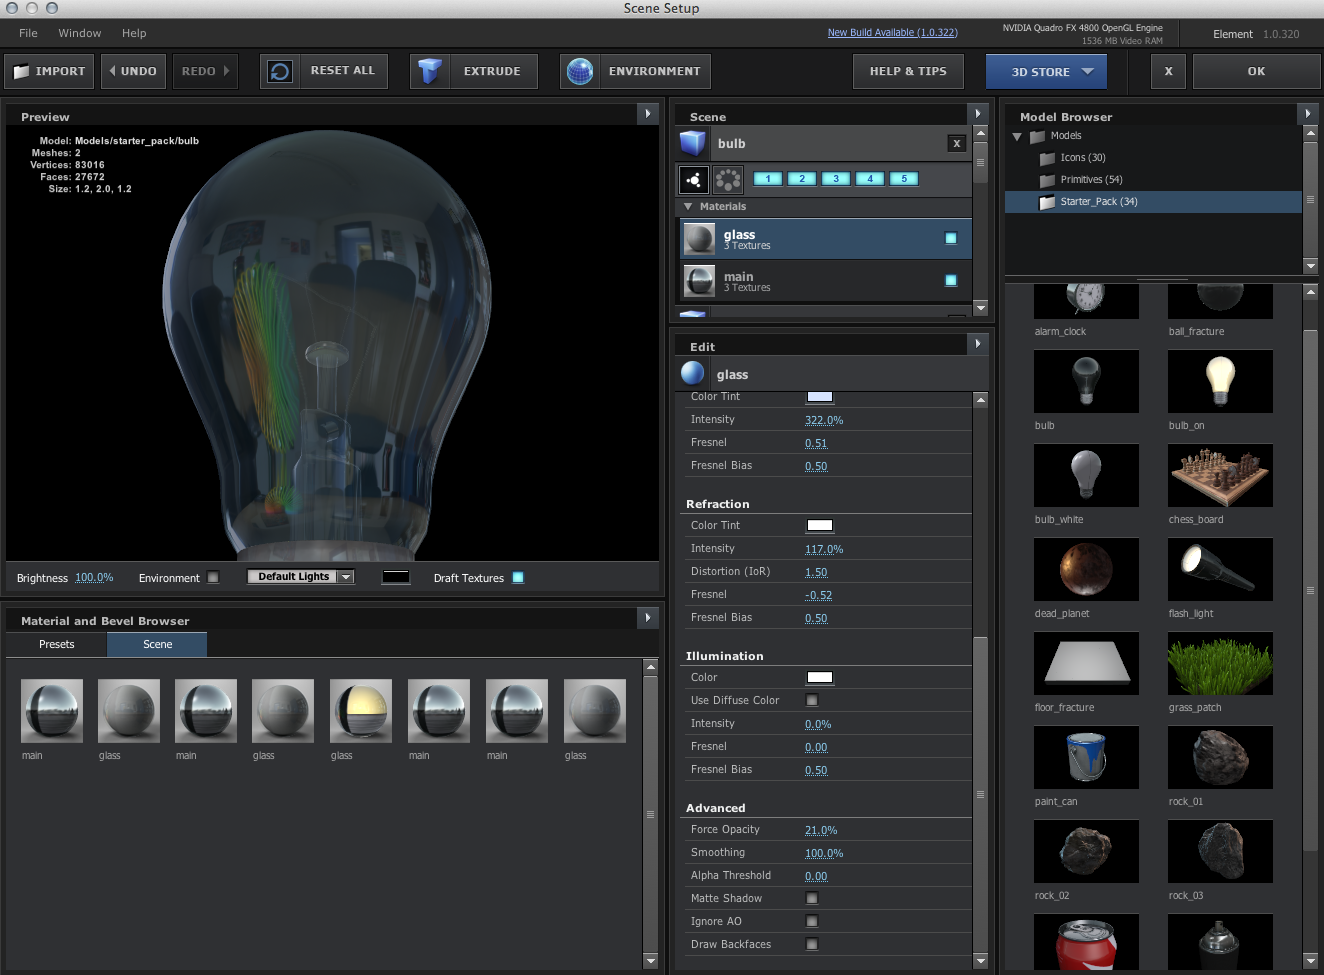
Task: Enable the Draw Backfaces checkbox
Action: (812, 944)
